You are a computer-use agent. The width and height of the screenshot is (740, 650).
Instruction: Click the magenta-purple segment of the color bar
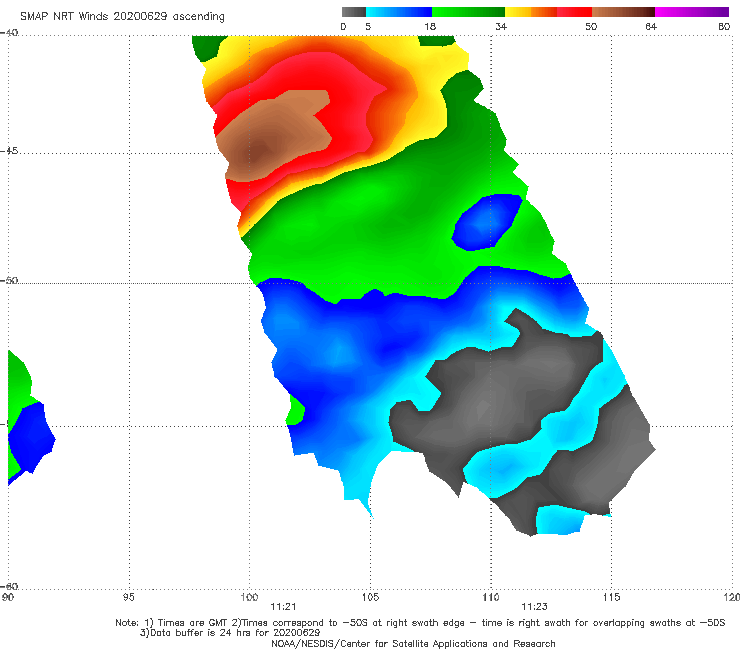(x=692, y=12)
